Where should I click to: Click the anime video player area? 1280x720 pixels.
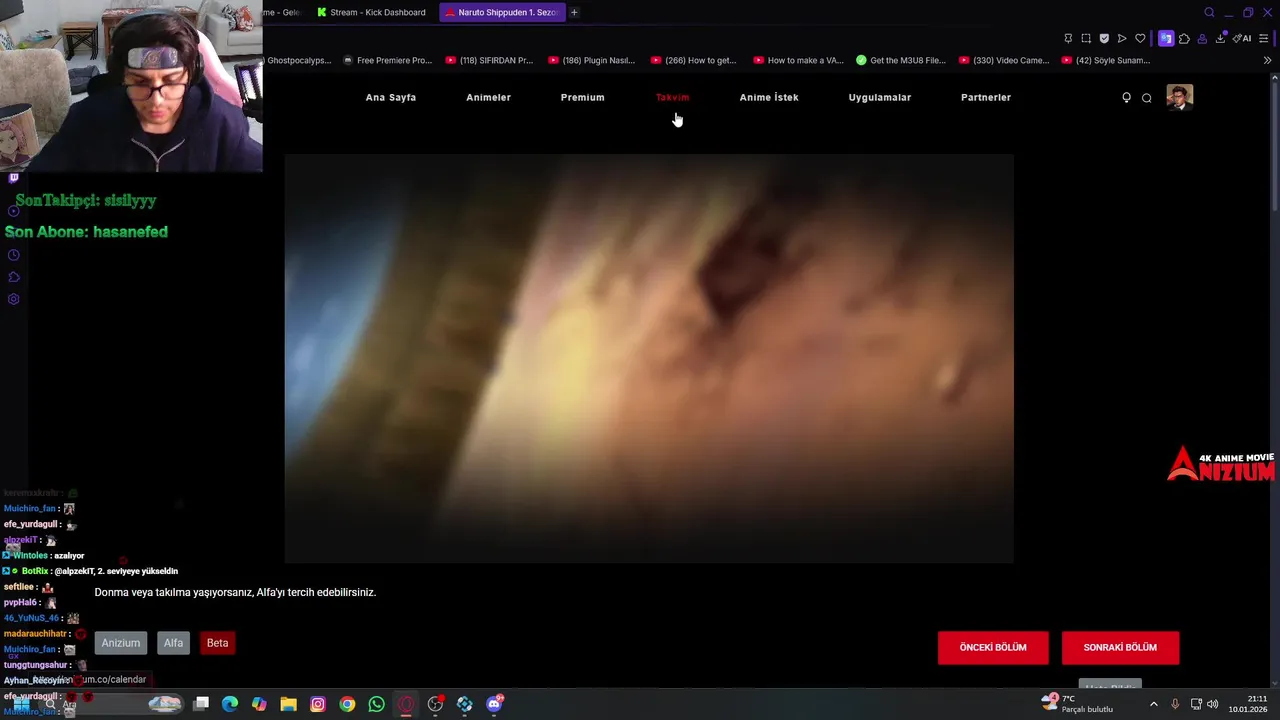click(649, 359)
